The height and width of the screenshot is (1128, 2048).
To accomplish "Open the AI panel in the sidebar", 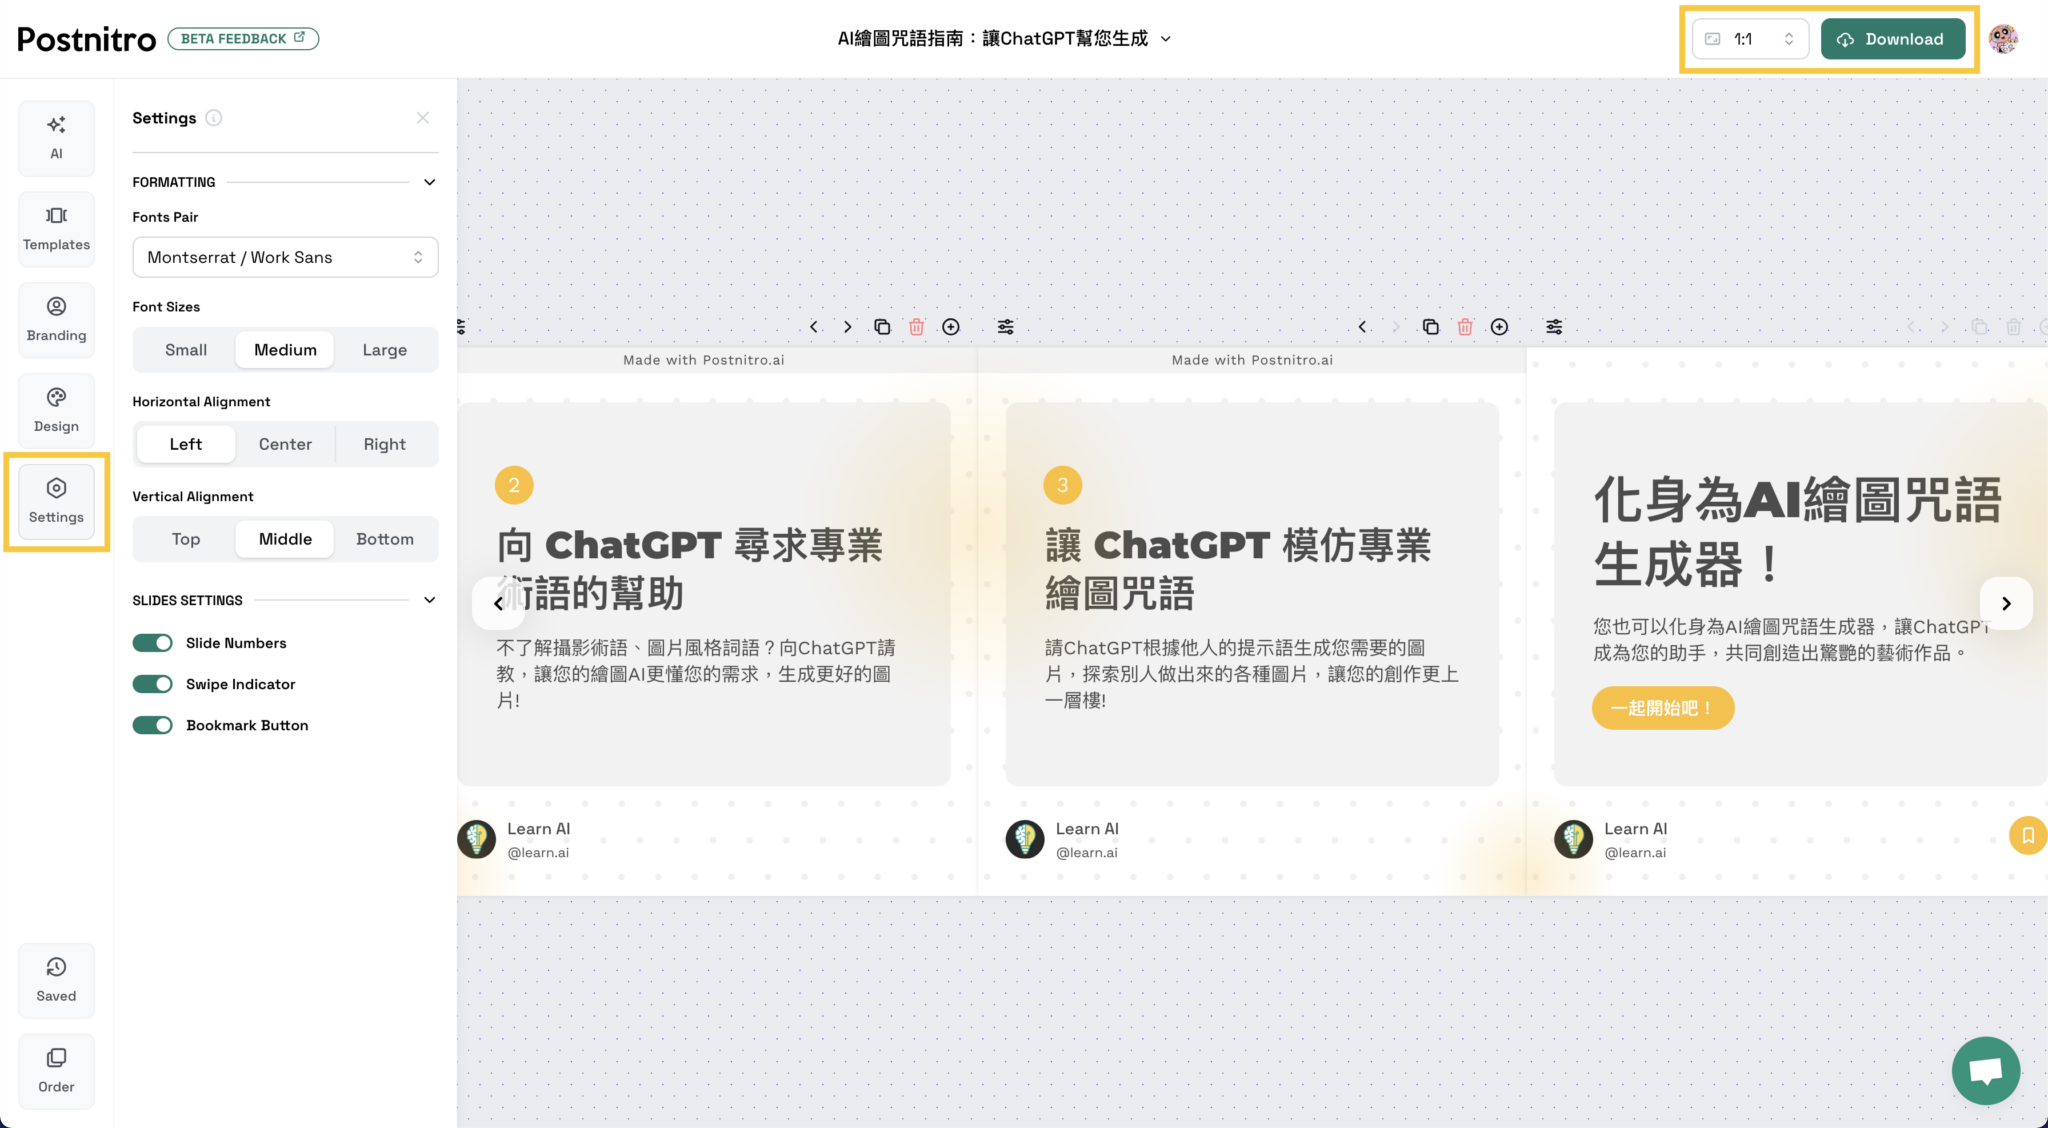I will click(x=56, y=138).
